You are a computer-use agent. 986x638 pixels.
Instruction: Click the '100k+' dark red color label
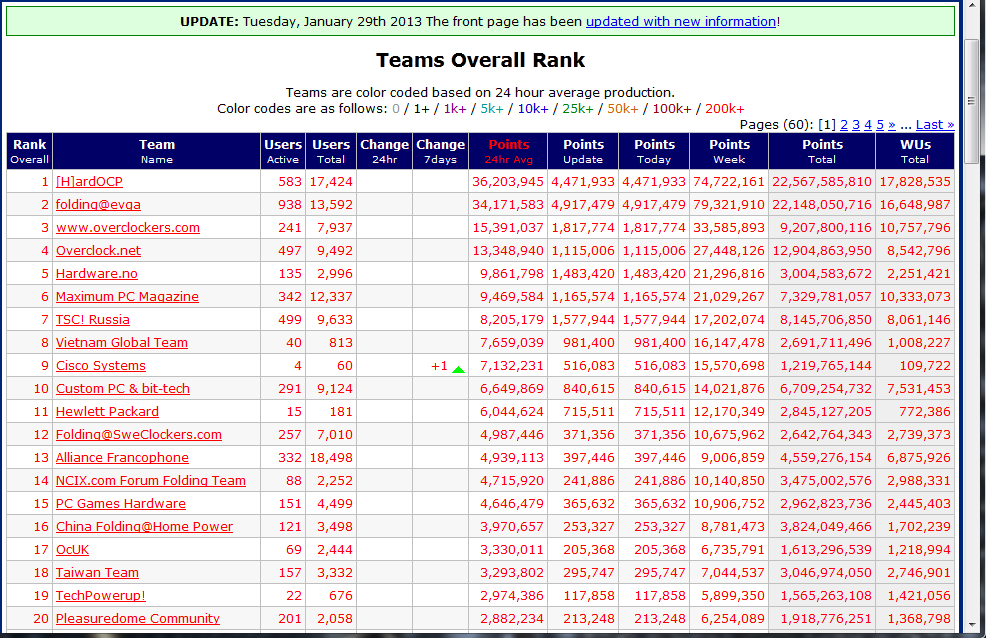(x=672, y=109)
